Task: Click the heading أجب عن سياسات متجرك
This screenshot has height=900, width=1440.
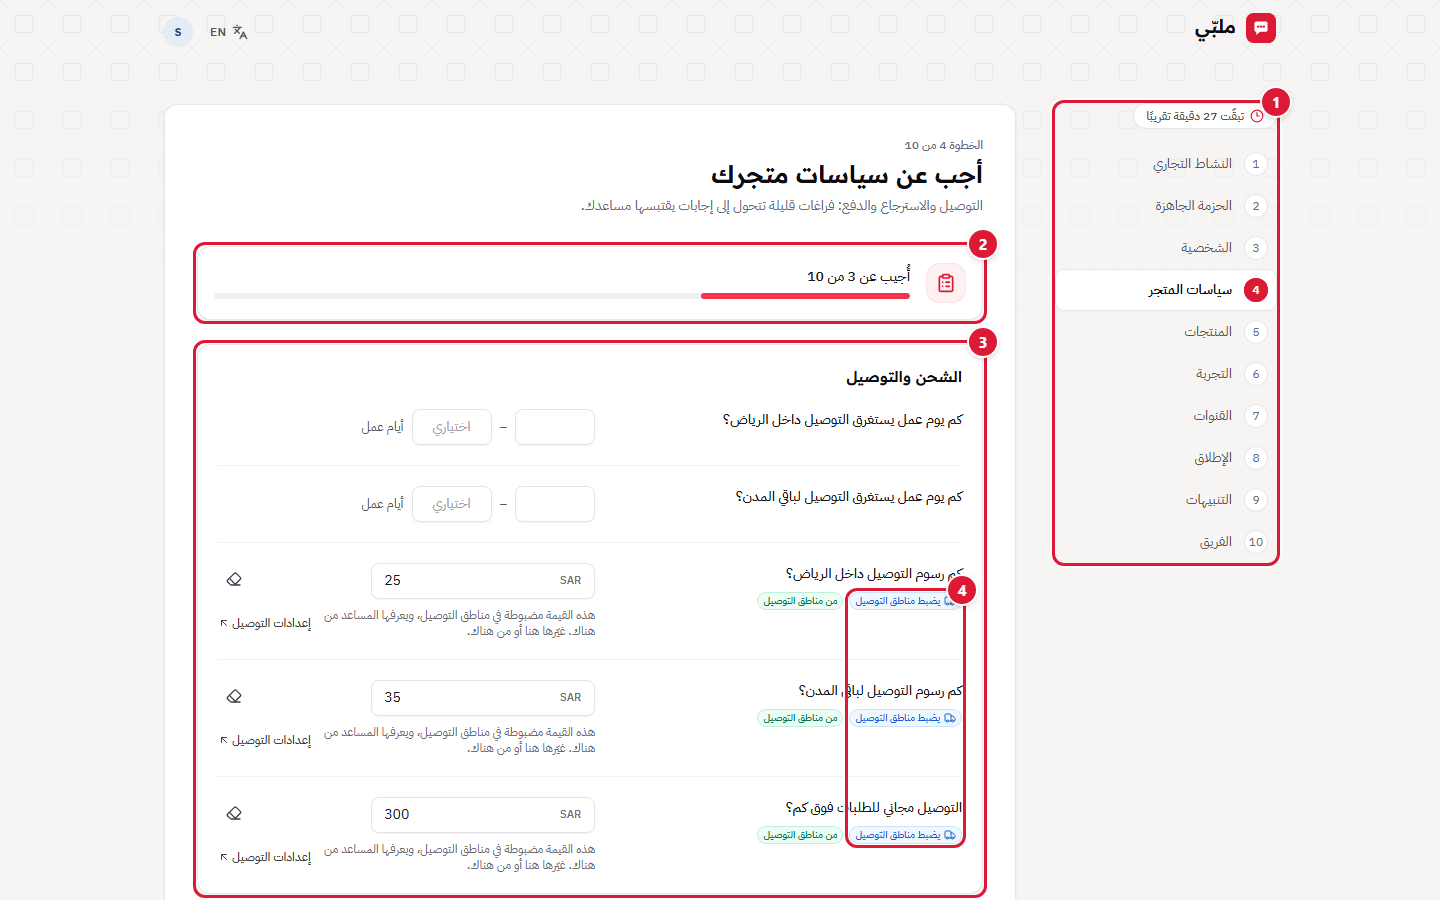Action: click(x=847, y=175)
